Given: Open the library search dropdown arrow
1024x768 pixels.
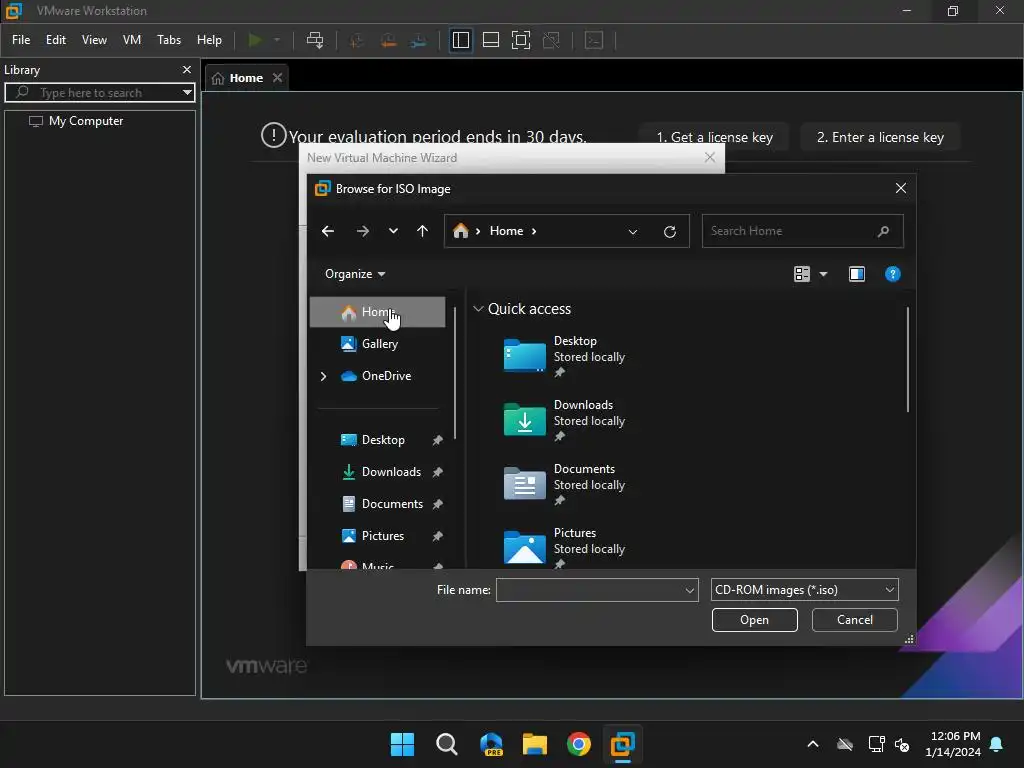Looking at the screenshot, I should [x=187, y=93].
